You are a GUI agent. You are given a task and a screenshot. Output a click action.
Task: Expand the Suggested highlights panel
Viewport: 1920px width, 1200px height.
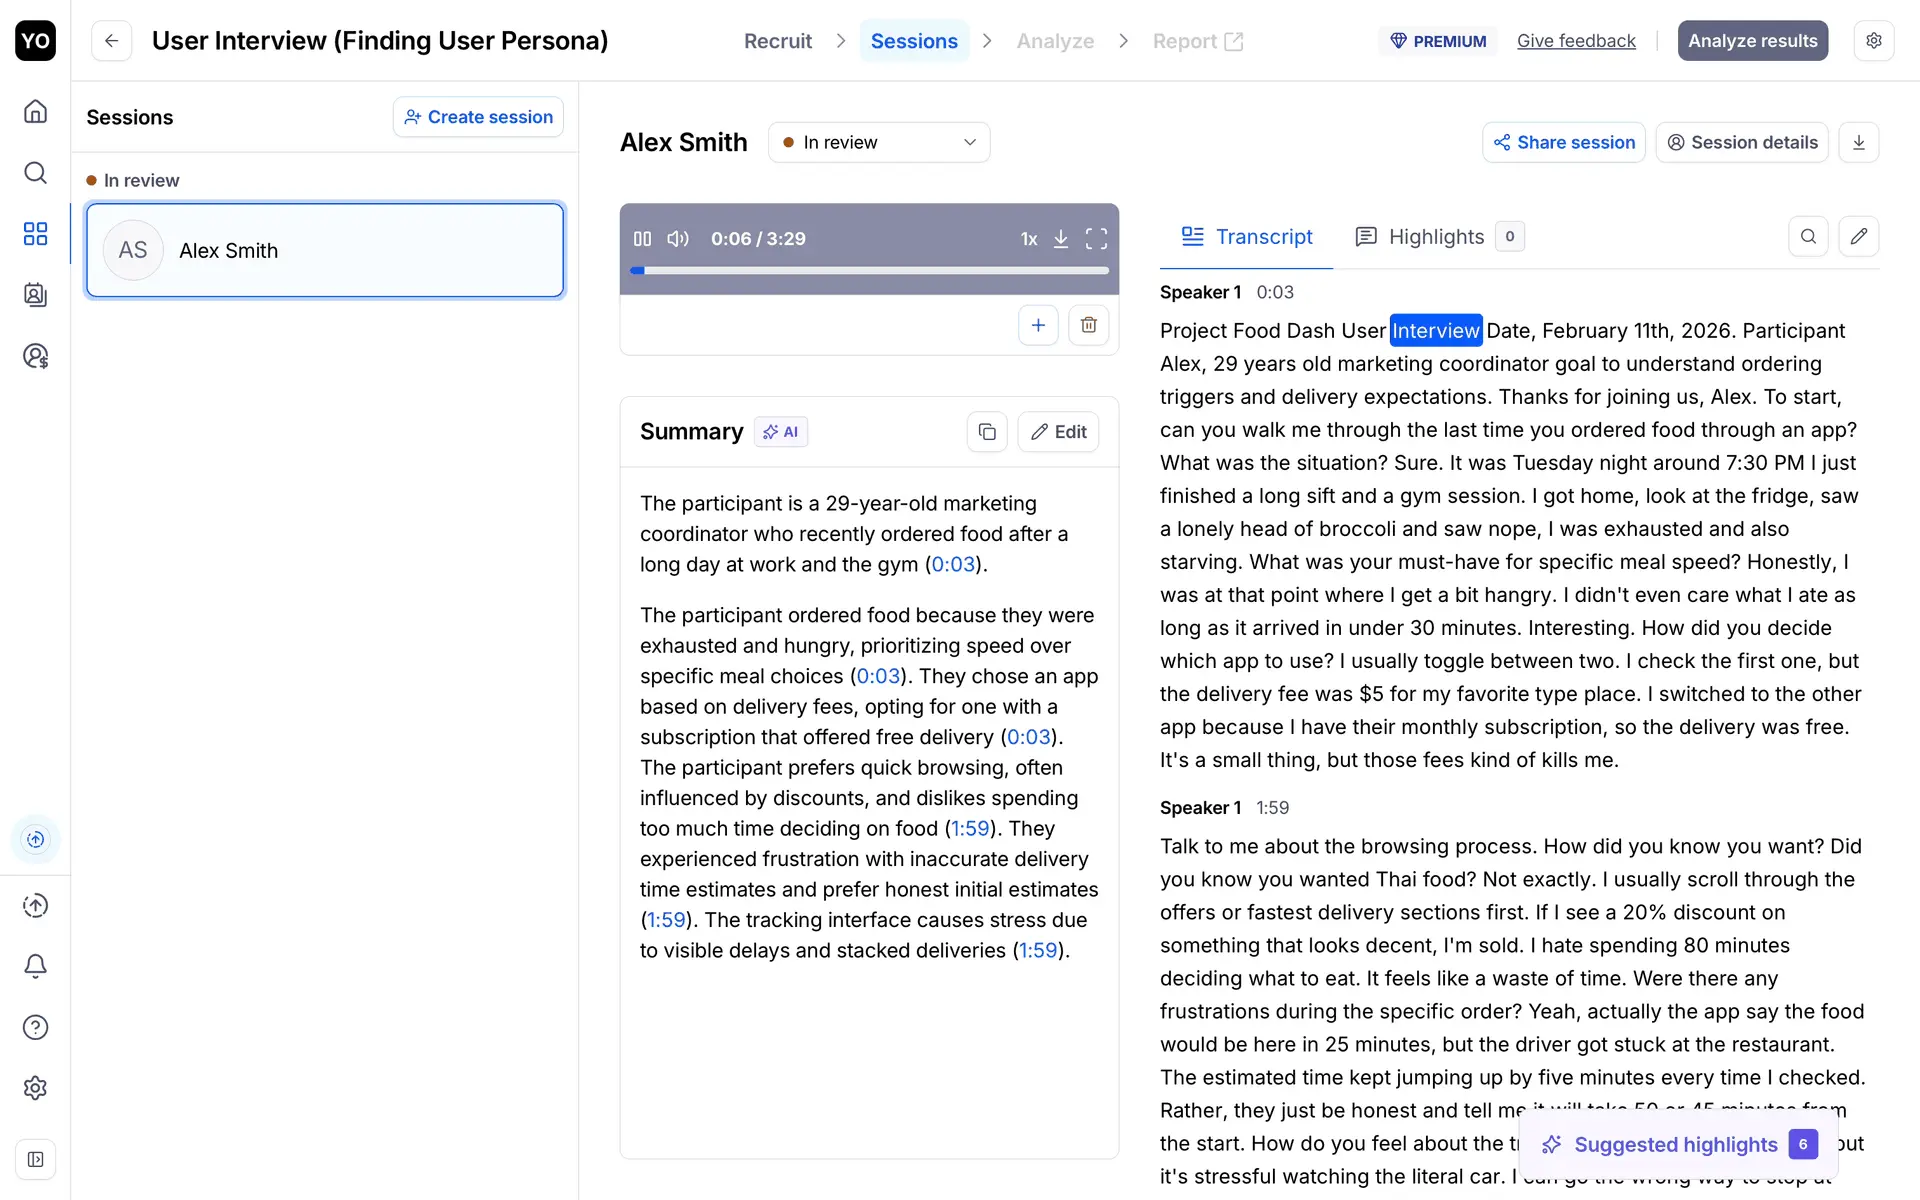pyautogui.click(x=1678, y=1144)
